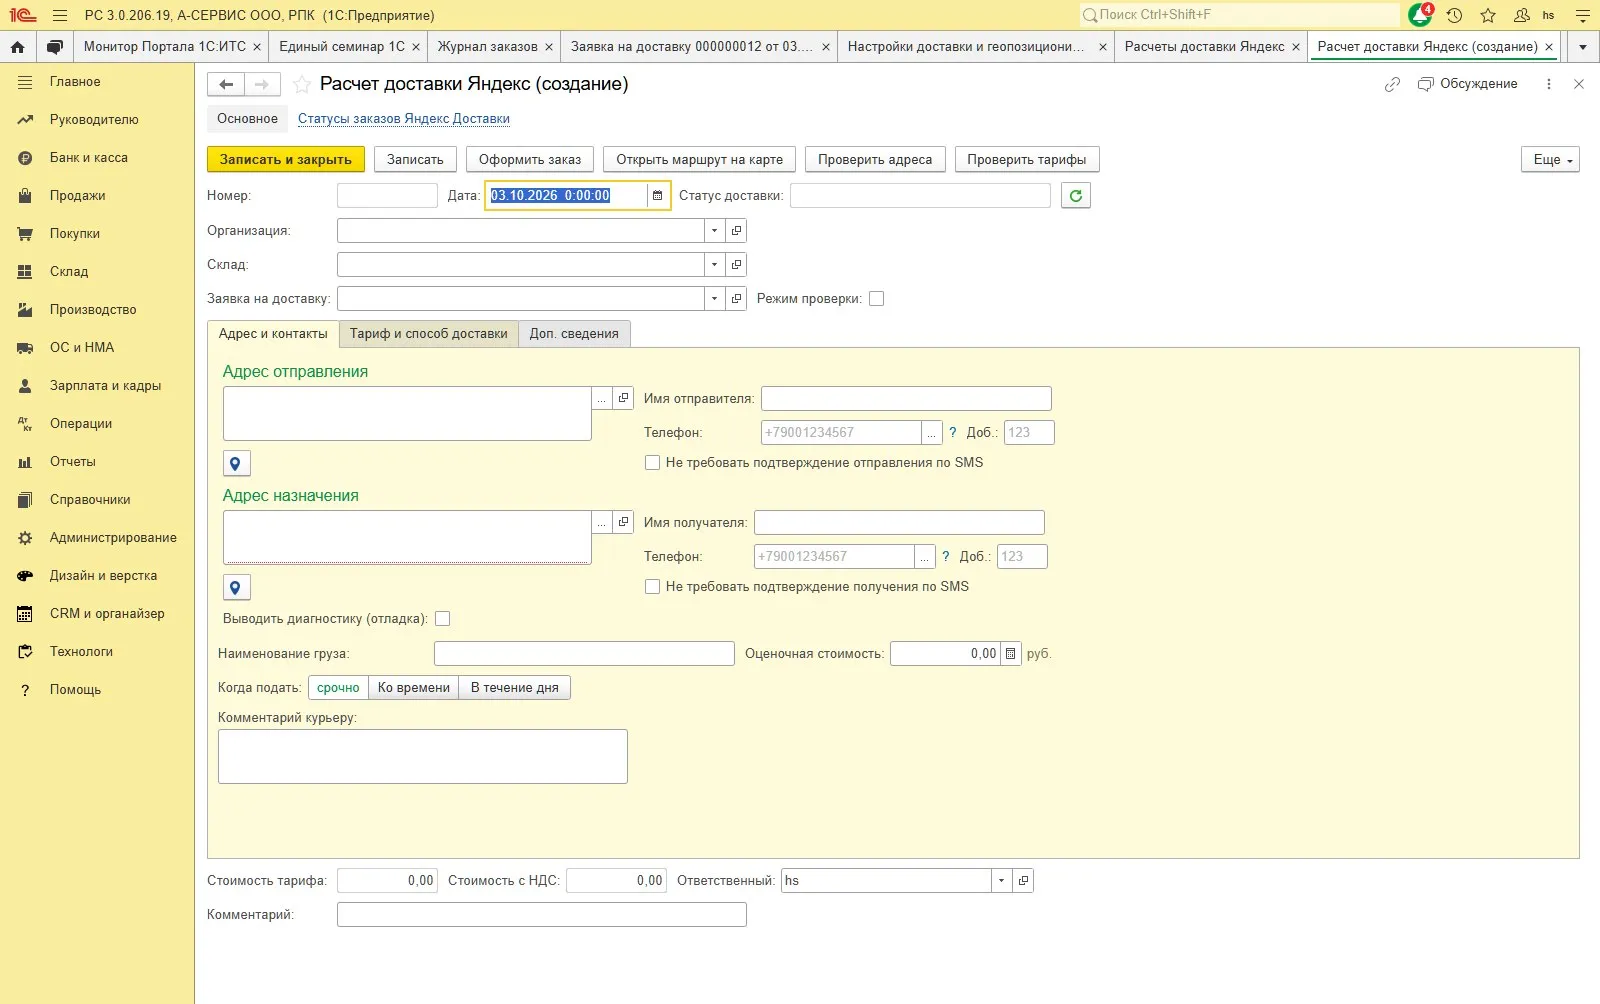Open notifications bell icon

point(1420,15)
